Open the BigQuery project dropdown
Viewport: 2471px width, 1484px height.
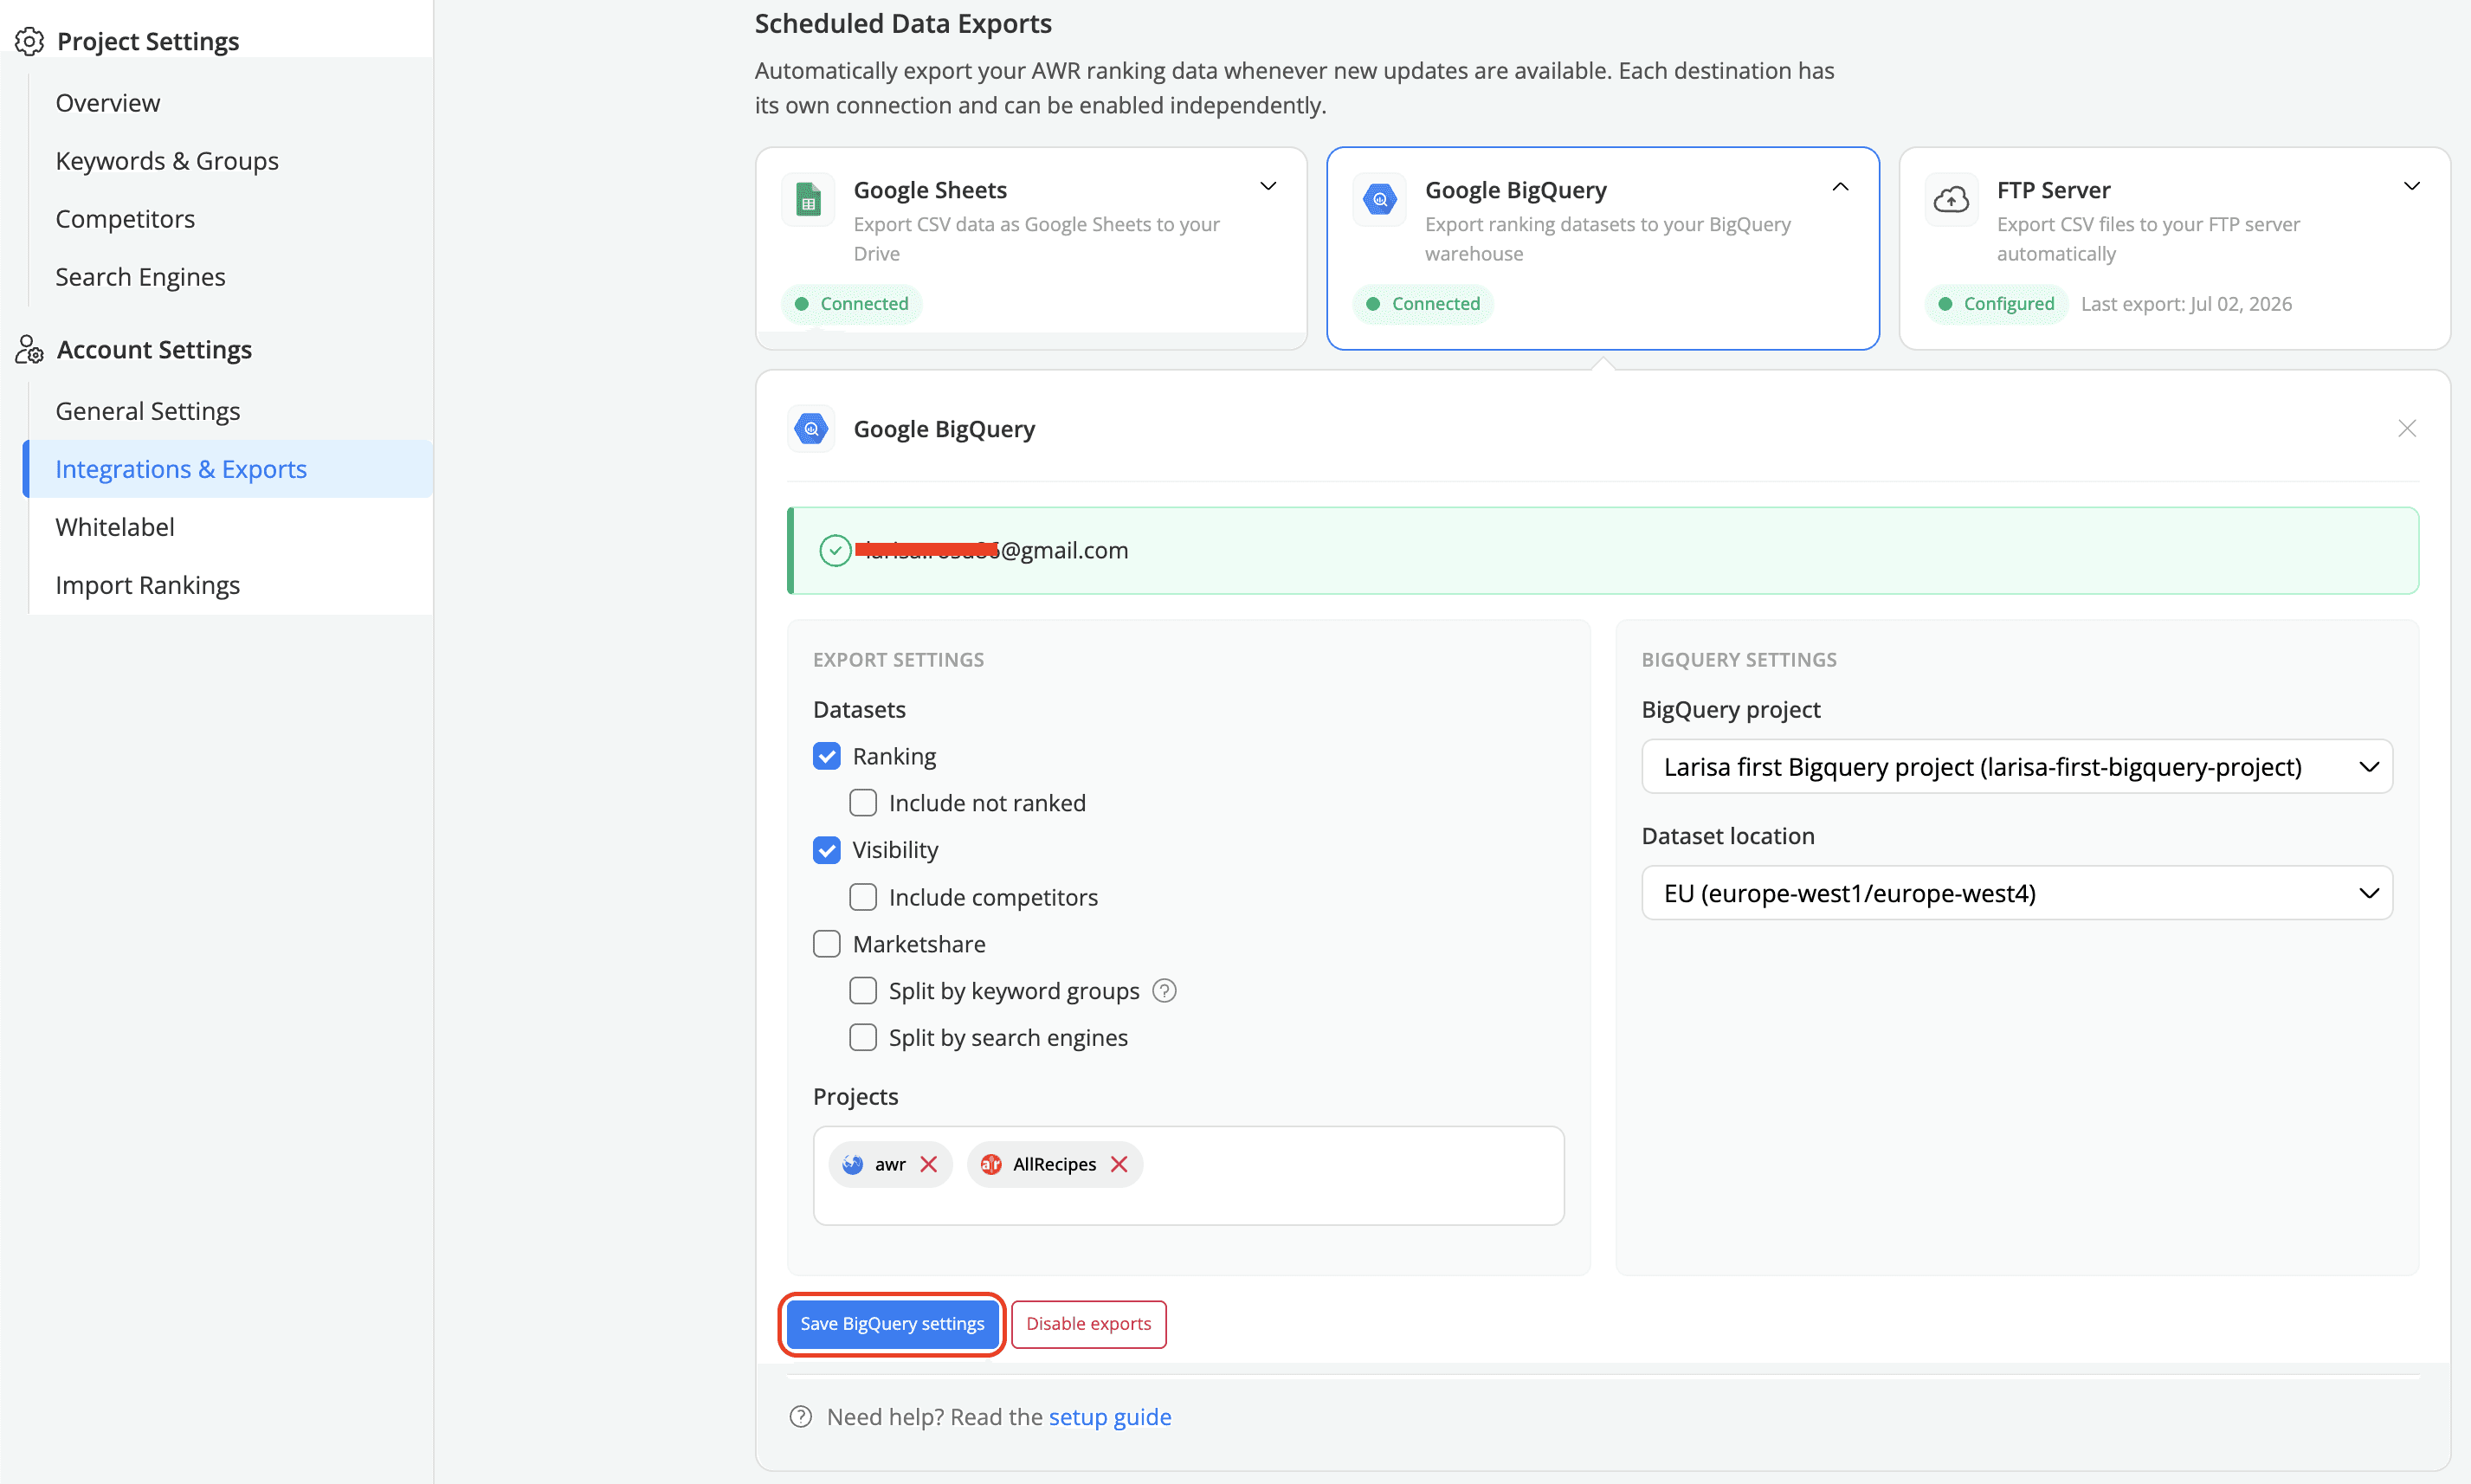[2017, 767]
